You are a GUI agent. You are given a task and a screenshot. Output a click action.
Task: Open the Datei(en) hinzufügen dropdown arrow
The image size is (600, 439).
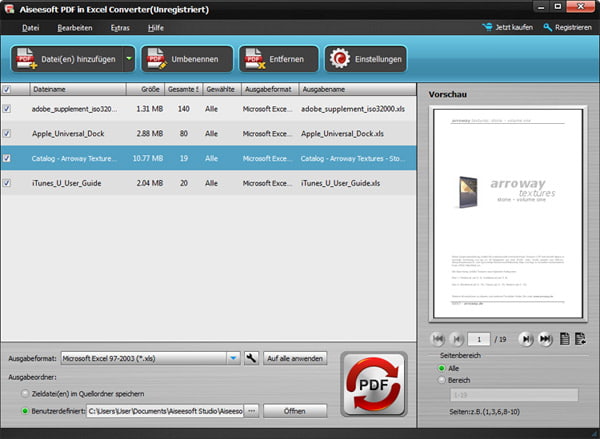(x=128, y=60)
